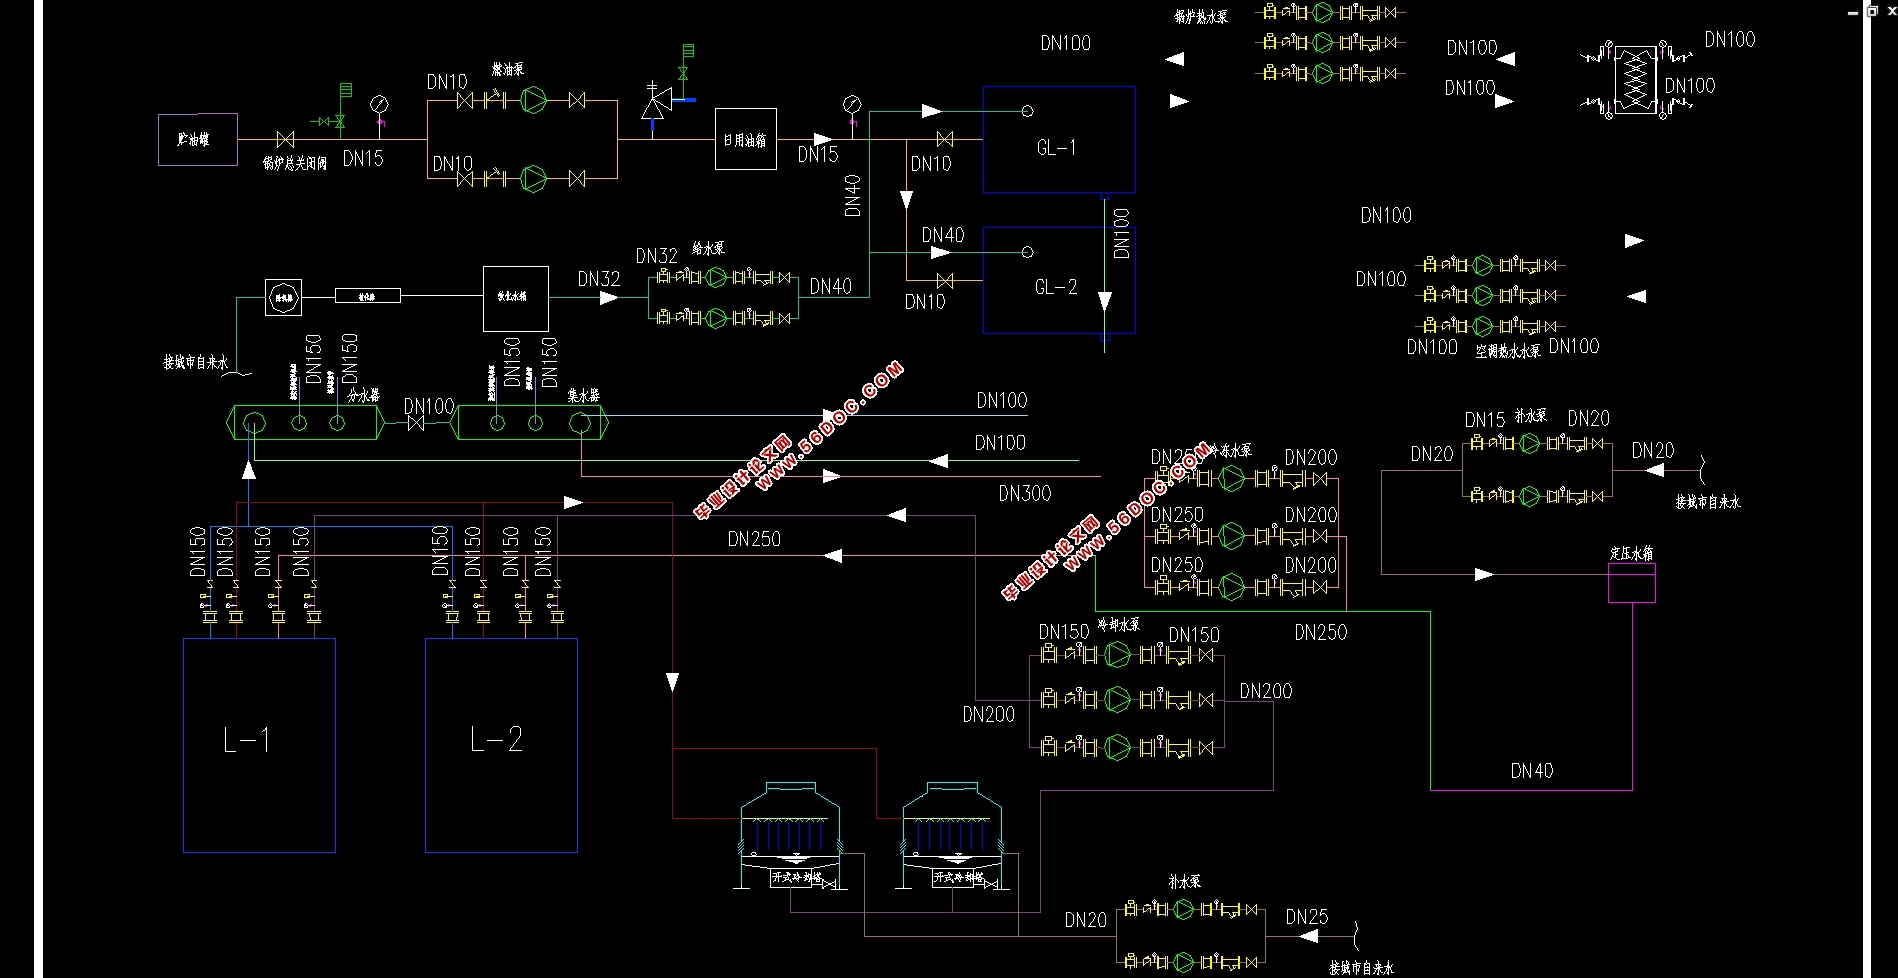Click the 补水泵 label above bottom pump group
1898x978 pixels.
(x=1184, y=882)
